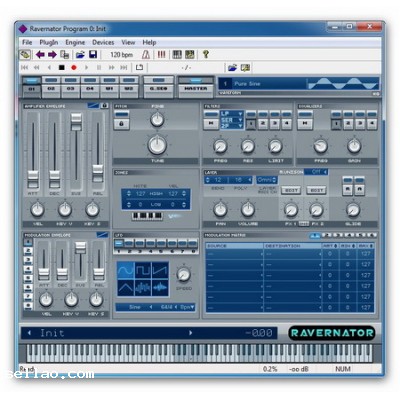This screenshot has width=400, height=400.
Task: Click the amplifier envelope curve icon
Action: (93, 106)
